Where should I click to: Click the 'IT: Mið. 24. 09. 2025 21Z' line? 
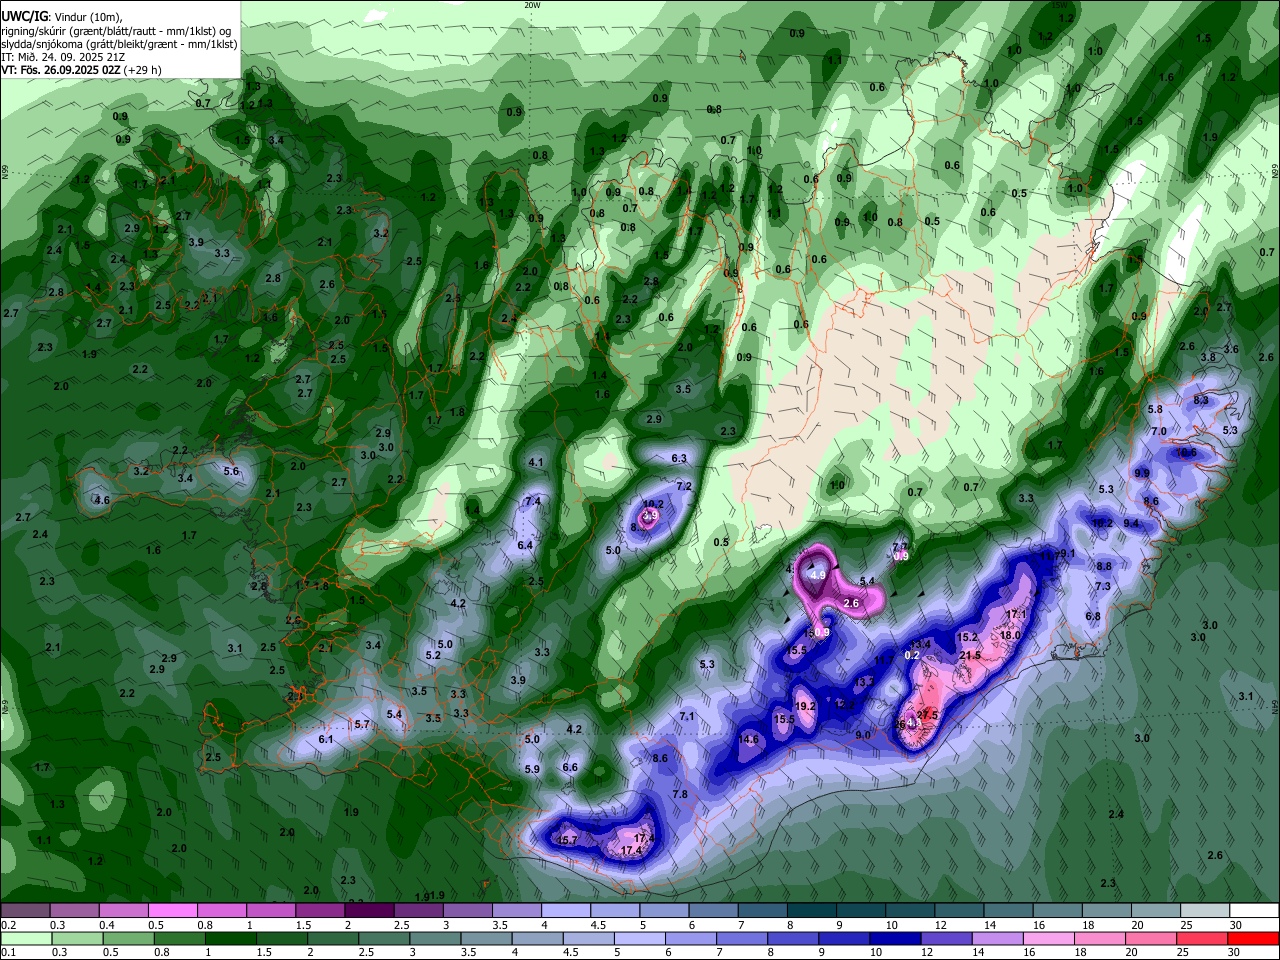(61, 57)
